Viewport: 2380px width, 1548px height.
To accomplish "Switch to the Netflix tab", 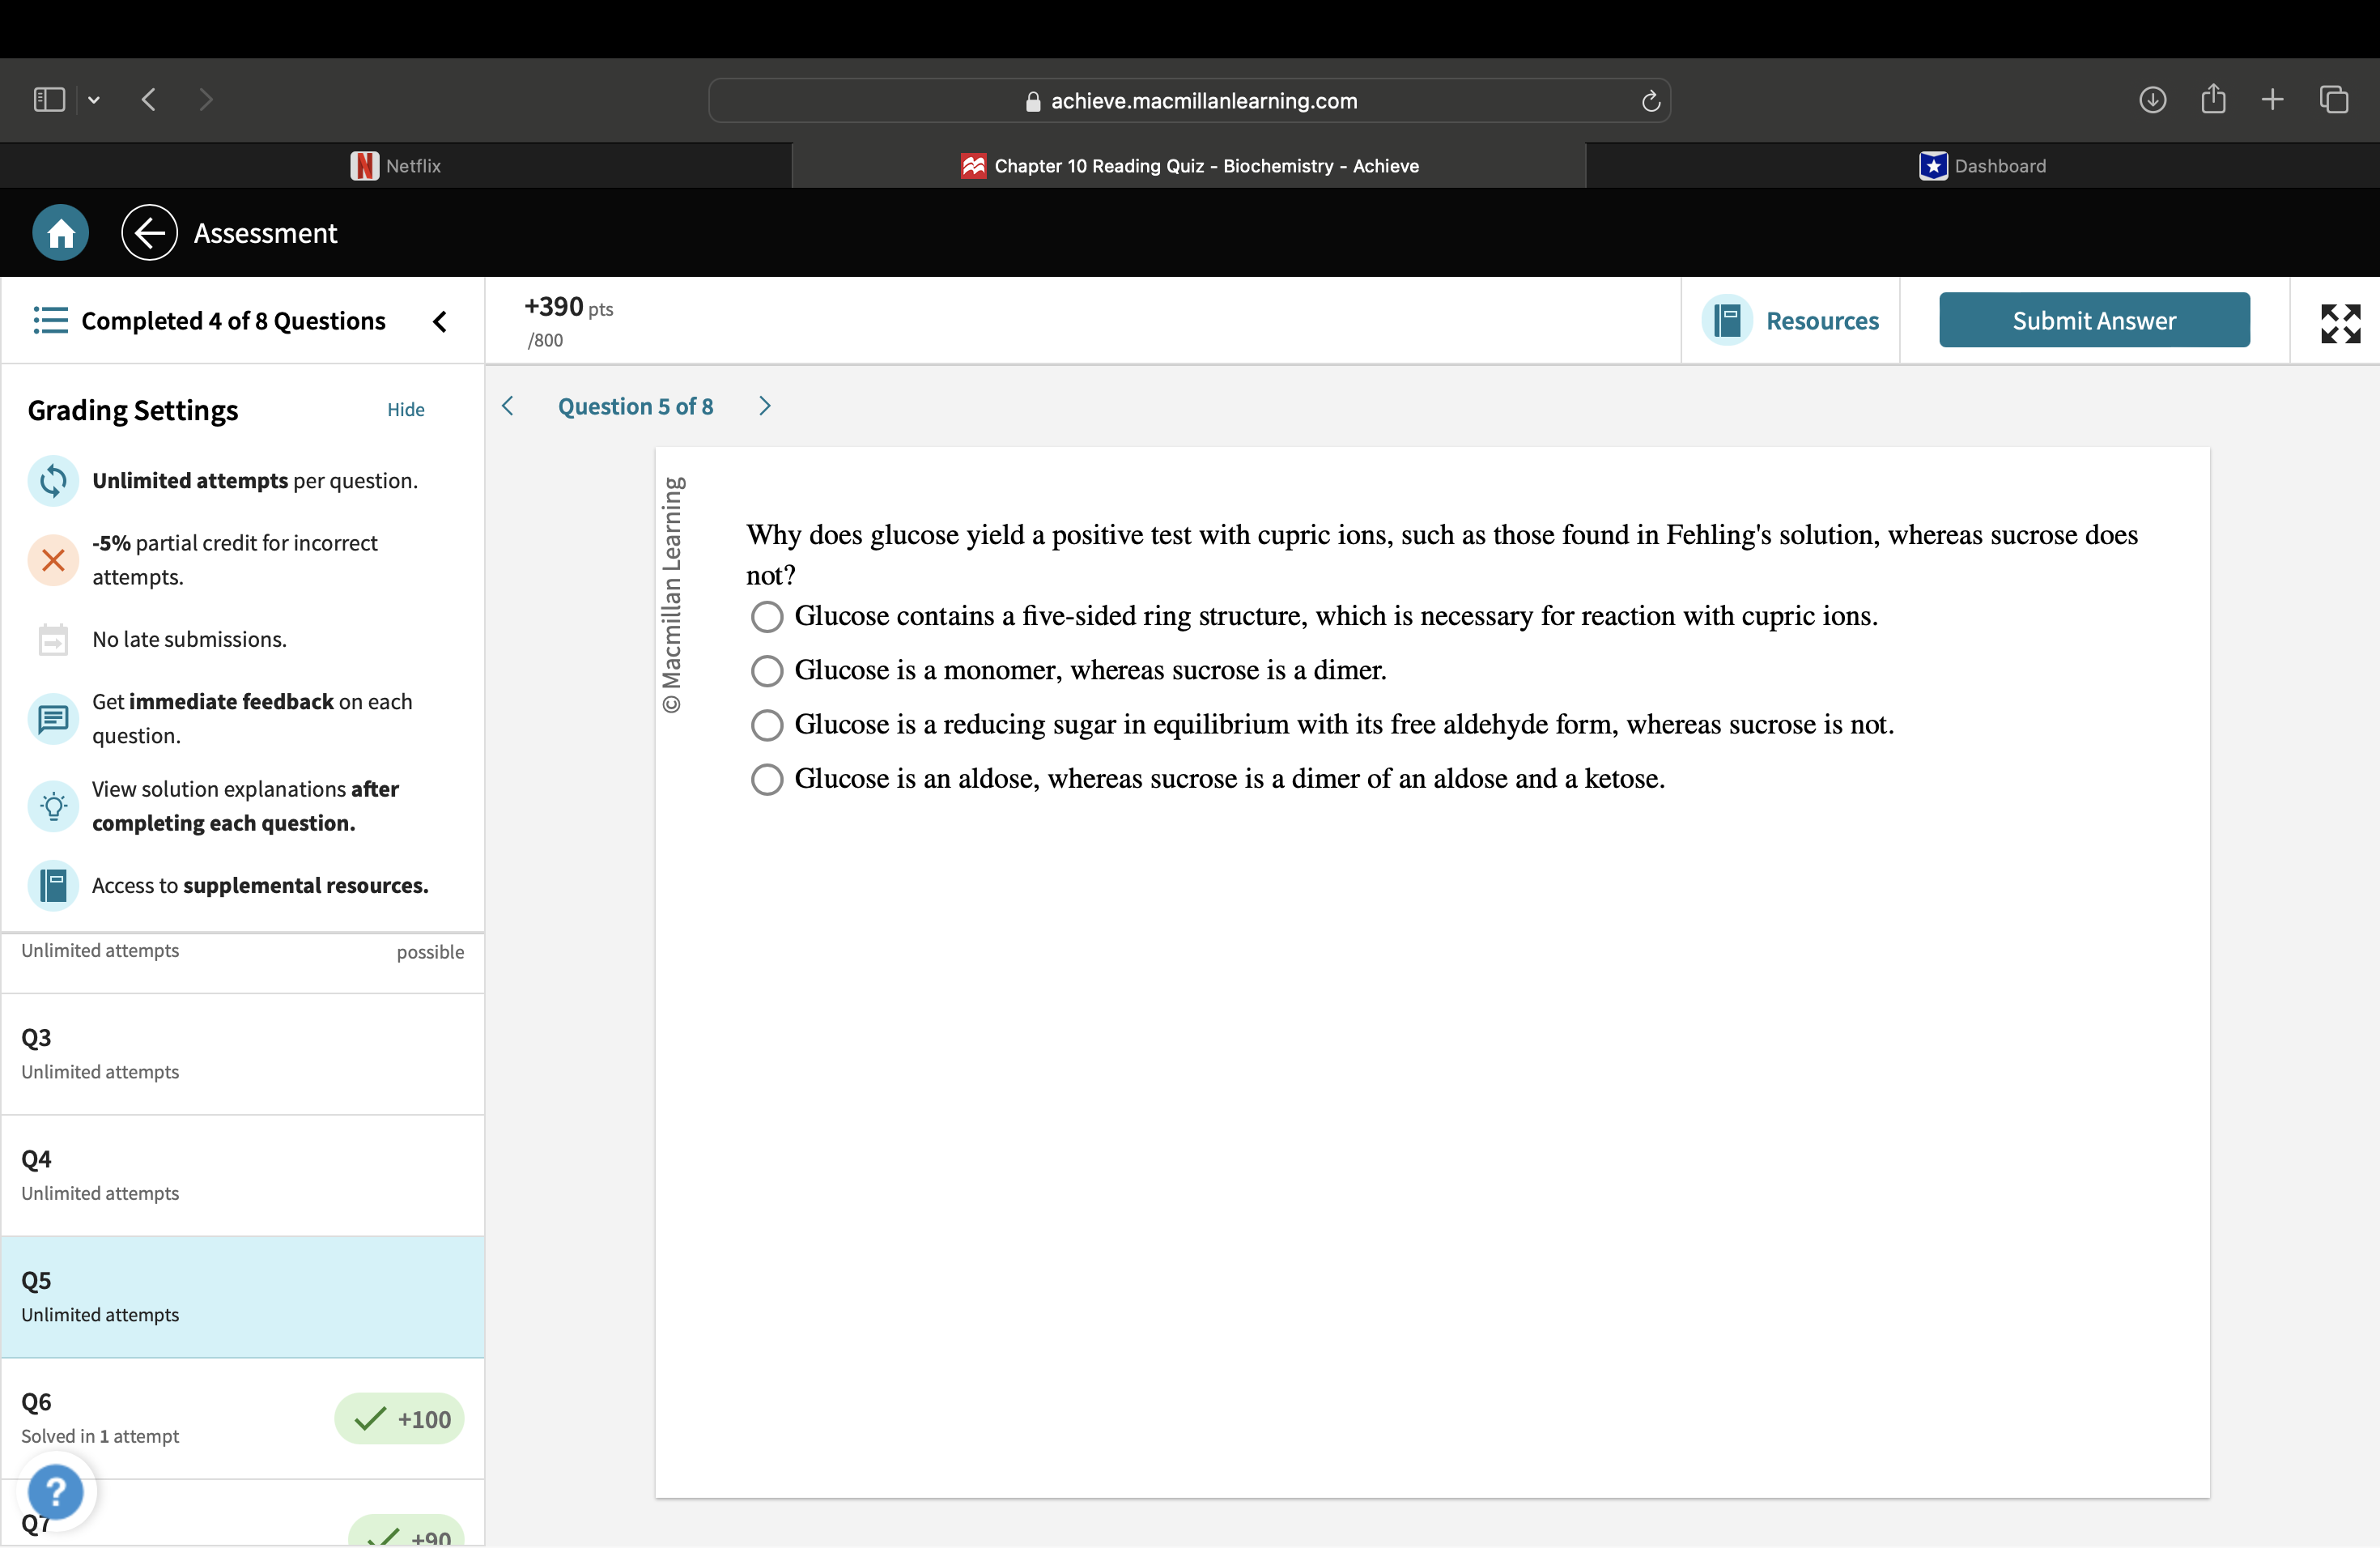I will point(396,166).
